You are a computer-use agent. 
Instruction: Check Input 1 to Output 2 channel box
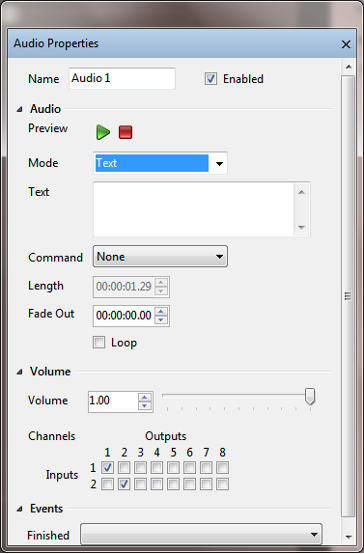click(124, 467)
